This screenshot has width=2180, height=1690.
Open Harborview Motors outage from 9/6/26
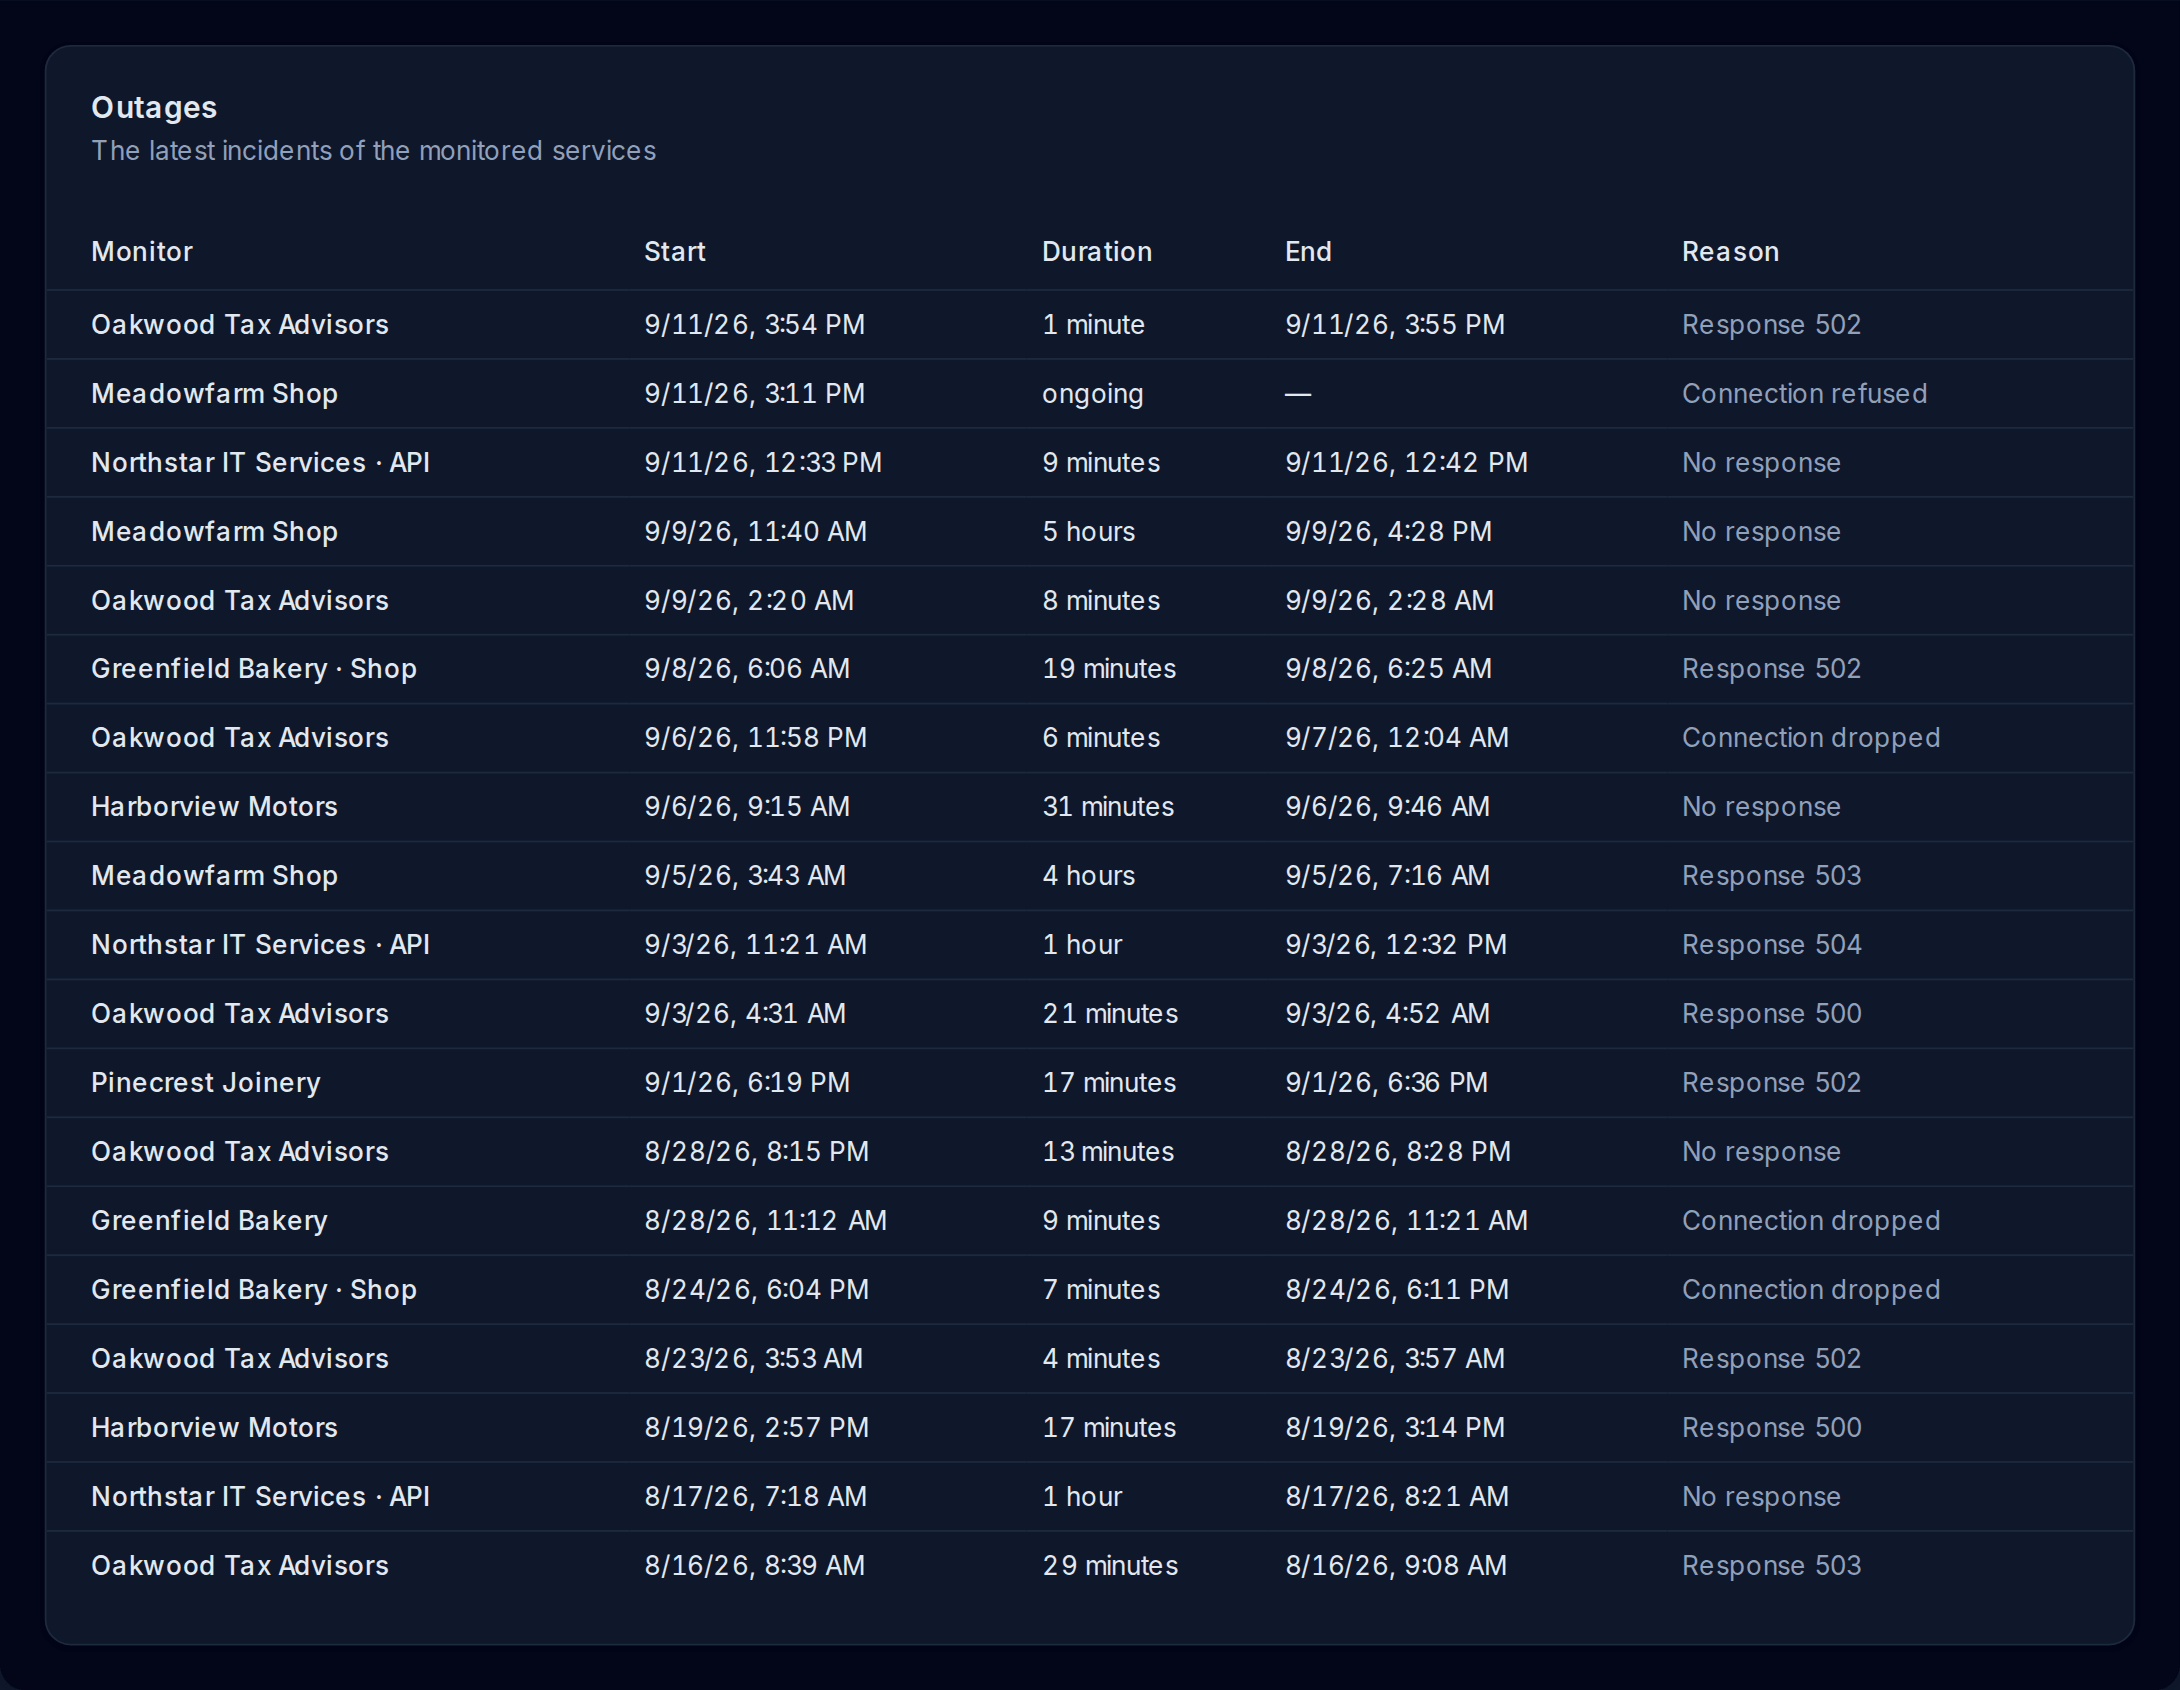point(1090,807)
